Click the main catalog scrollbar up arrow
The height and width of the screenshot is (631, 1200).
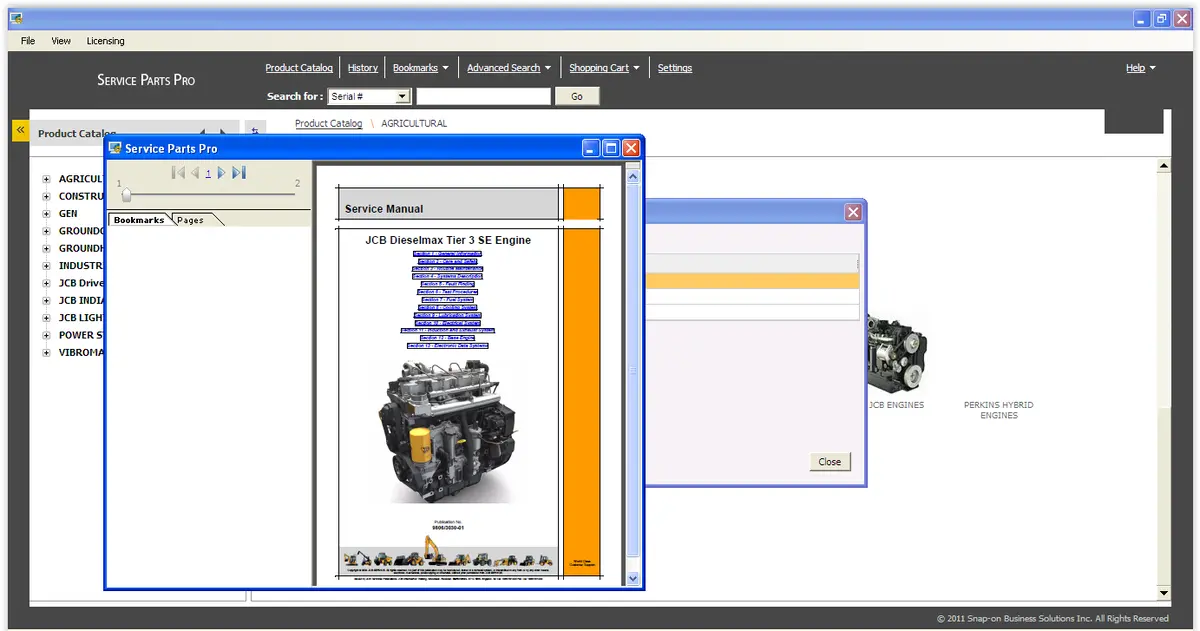click(x=1163, y=166)
